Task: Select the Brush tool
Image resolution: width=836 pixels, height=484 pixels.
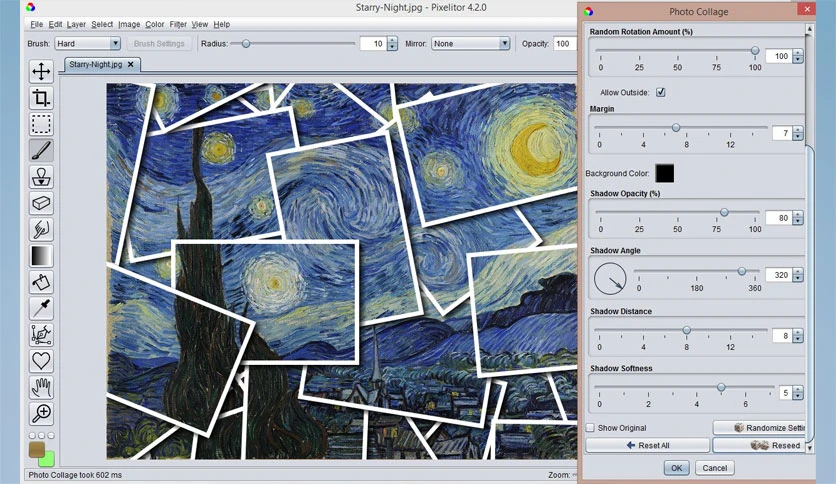Action: coord(41,150)
